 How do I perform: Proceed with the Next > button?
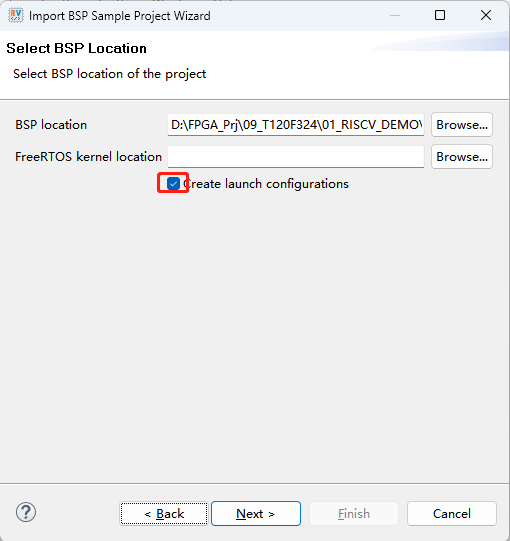[256, 514]
